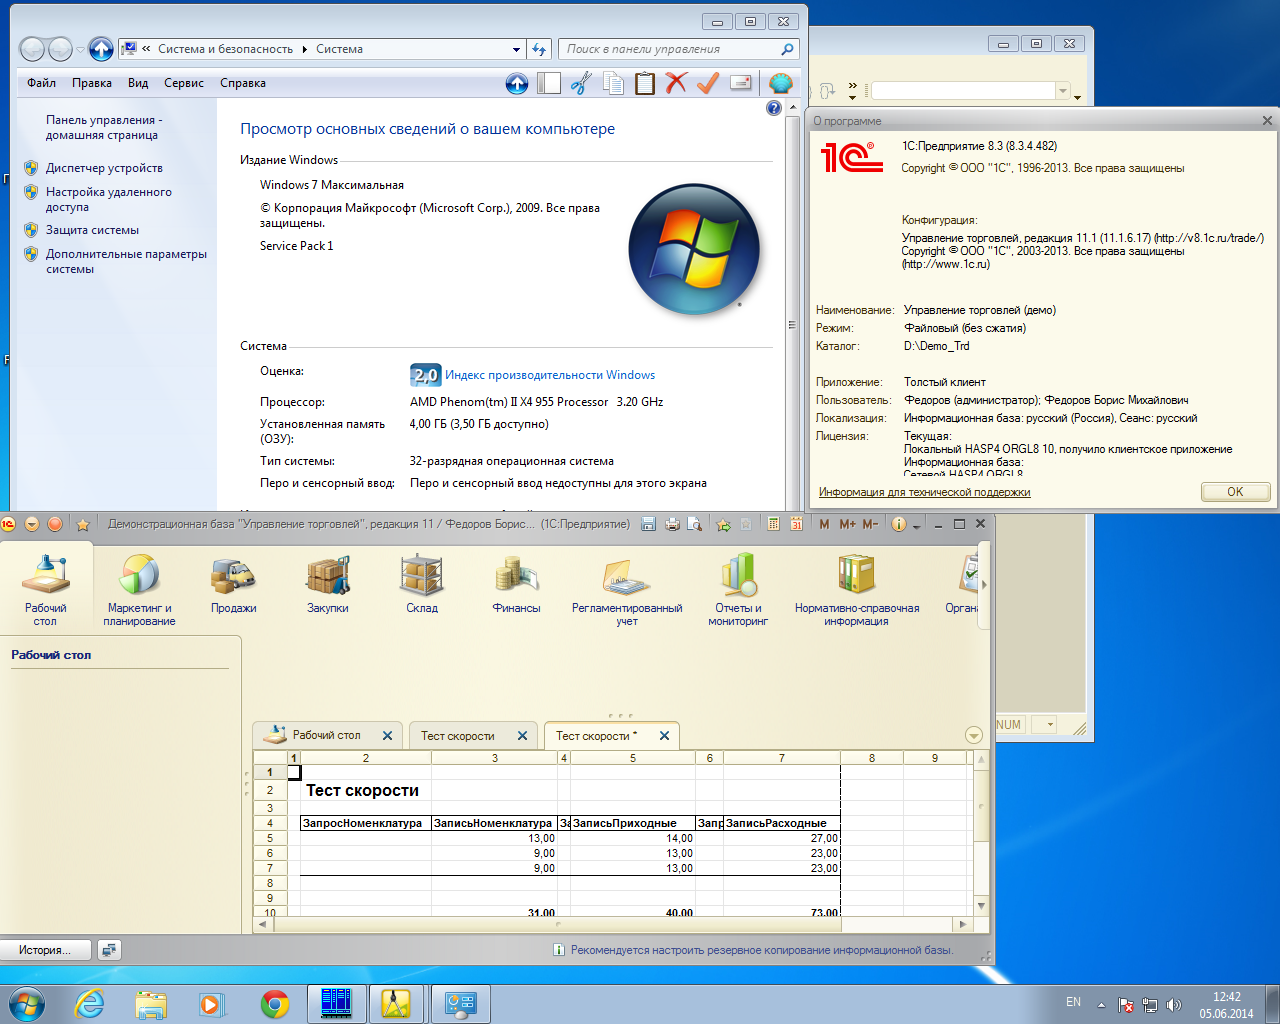Open Нормативно-справочная информация section
Viewport: 1280px width, 1024px height.
click(x=857, y=590)
